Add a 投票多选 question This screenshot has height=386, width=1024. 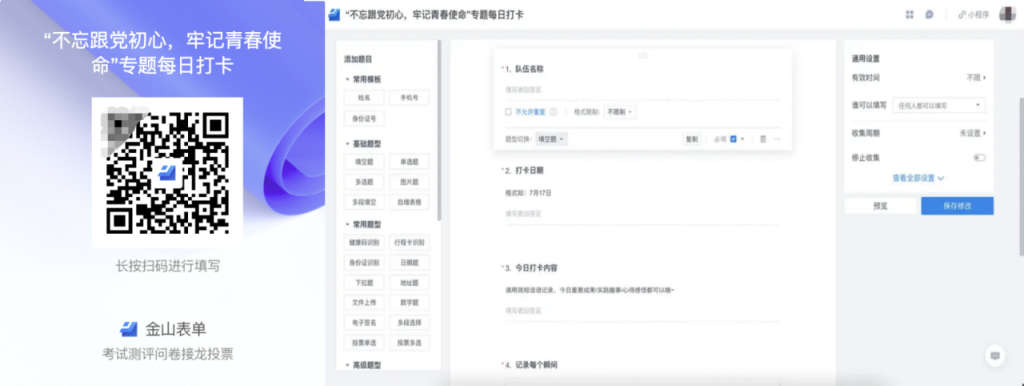[x=409, y=343]
